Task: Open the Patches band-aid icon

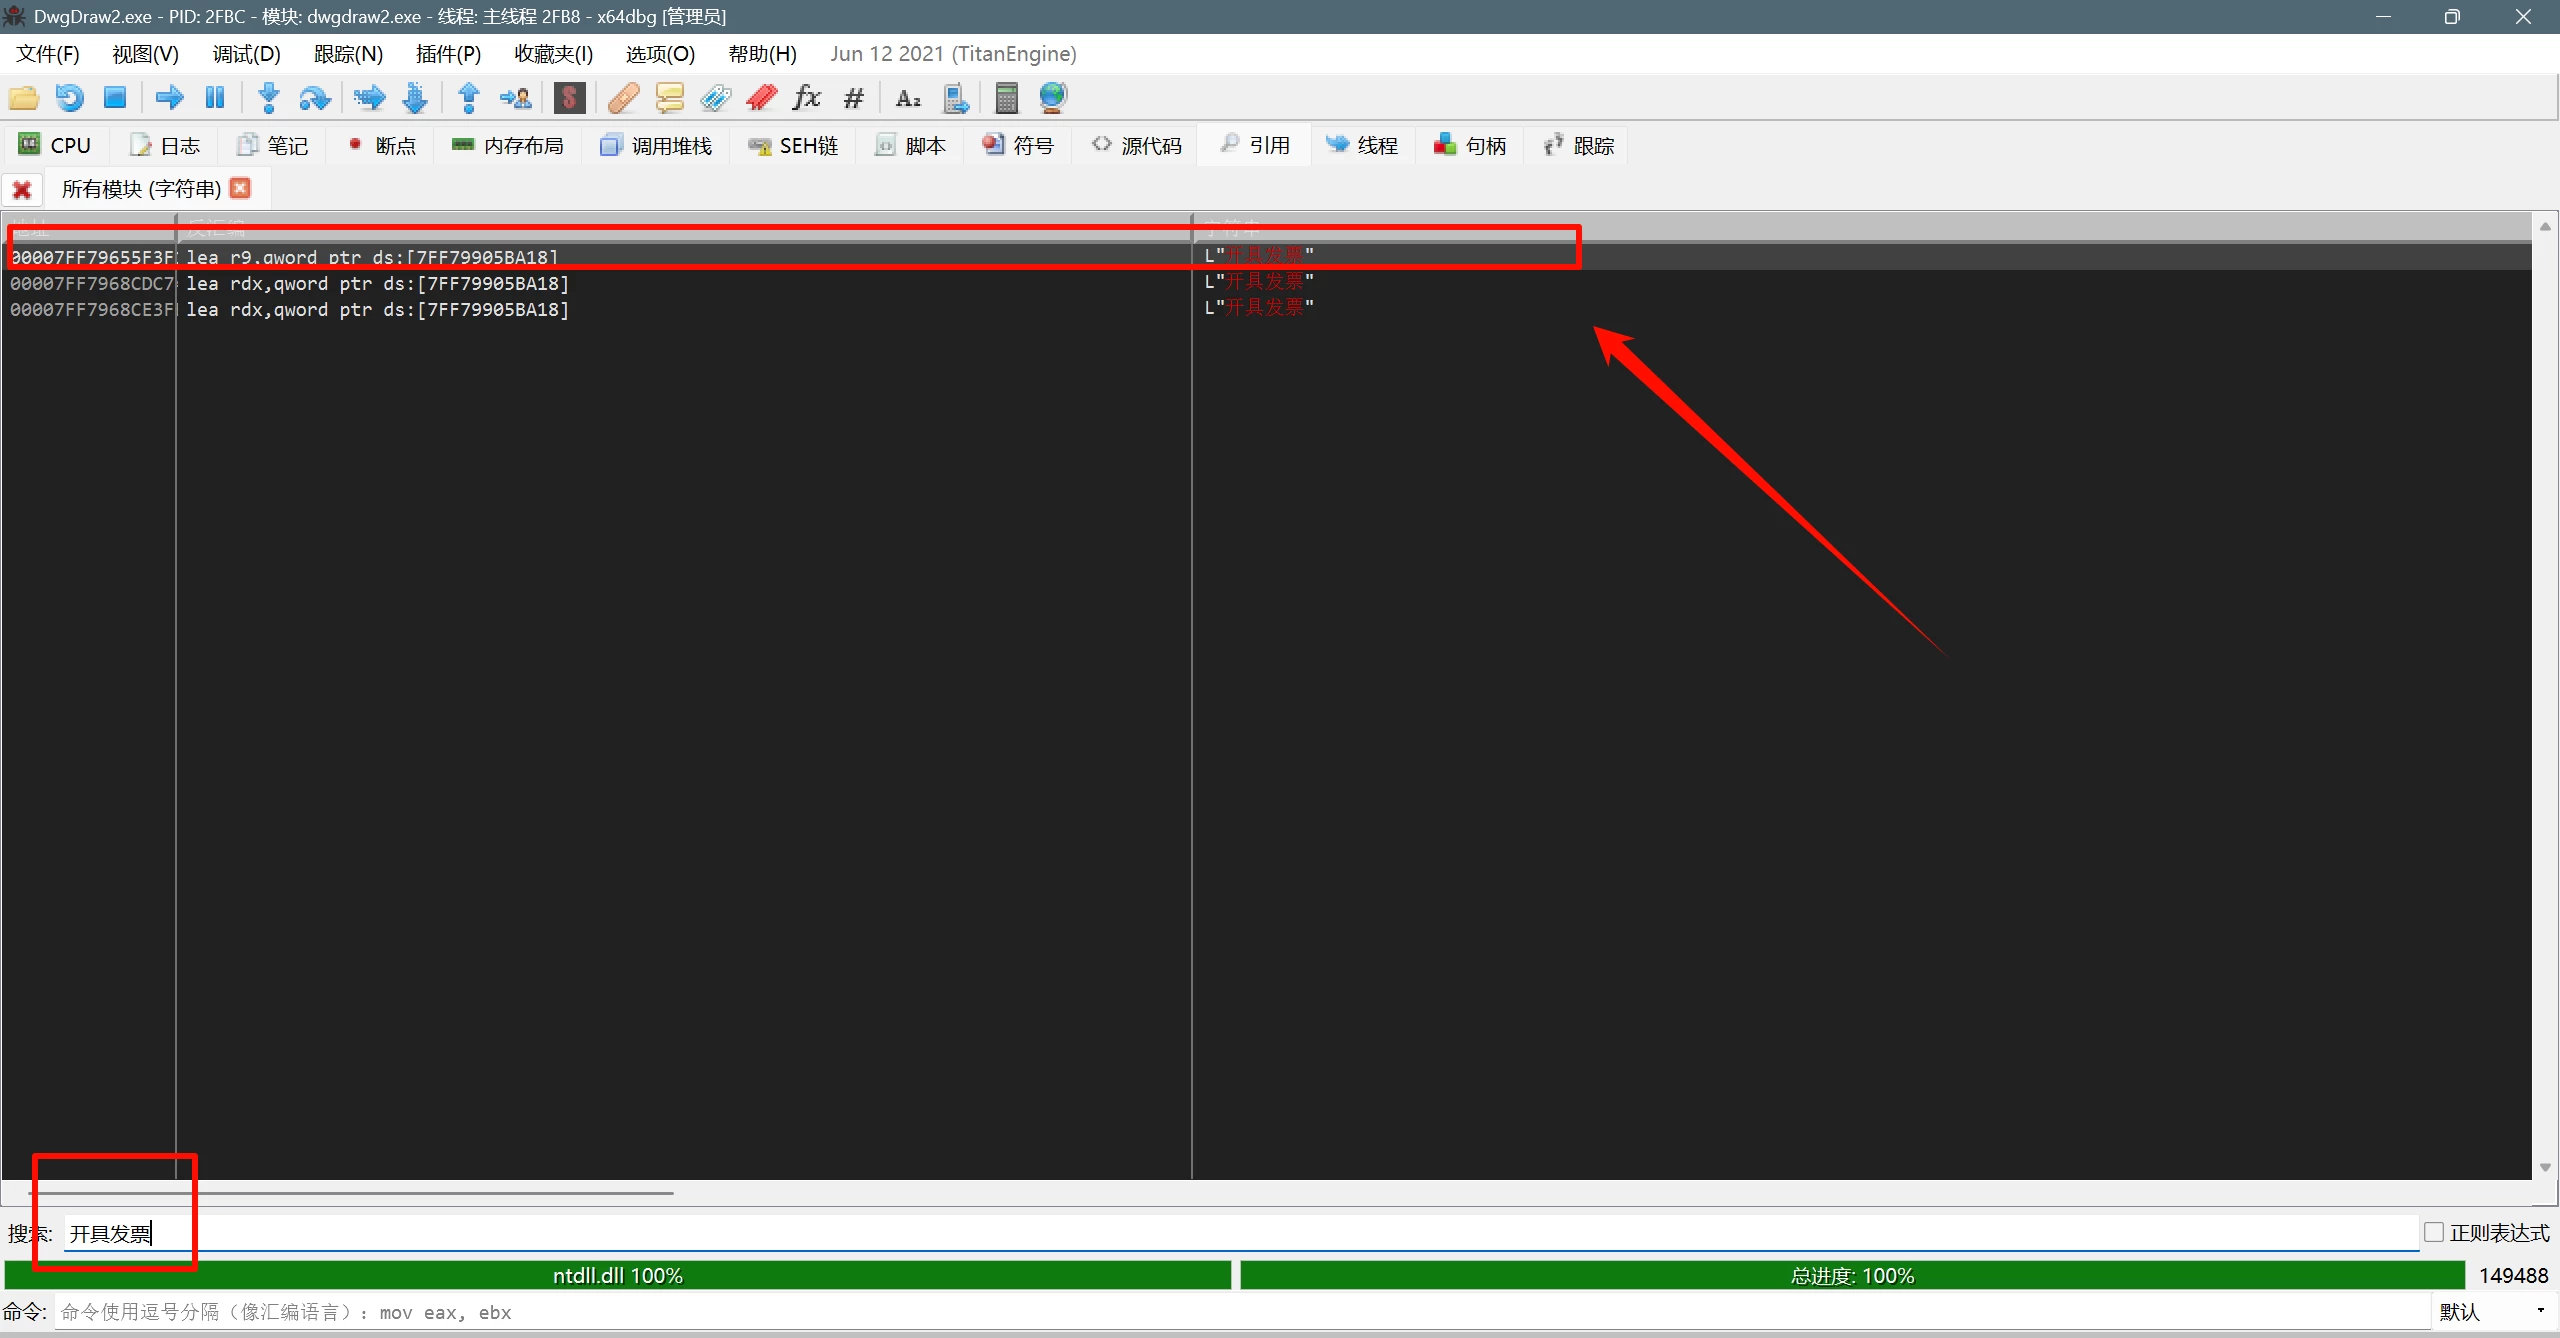Action: click(x=623, y=98)
